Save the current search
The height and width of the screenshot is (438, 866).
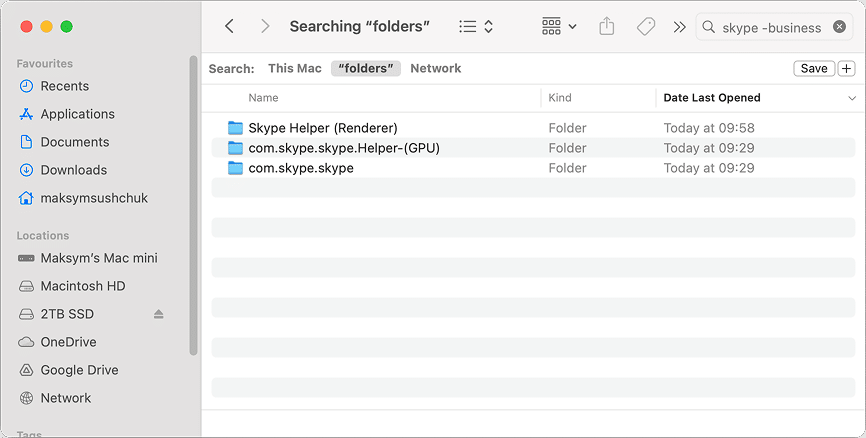pyautogui.click(x=814, y=68)
